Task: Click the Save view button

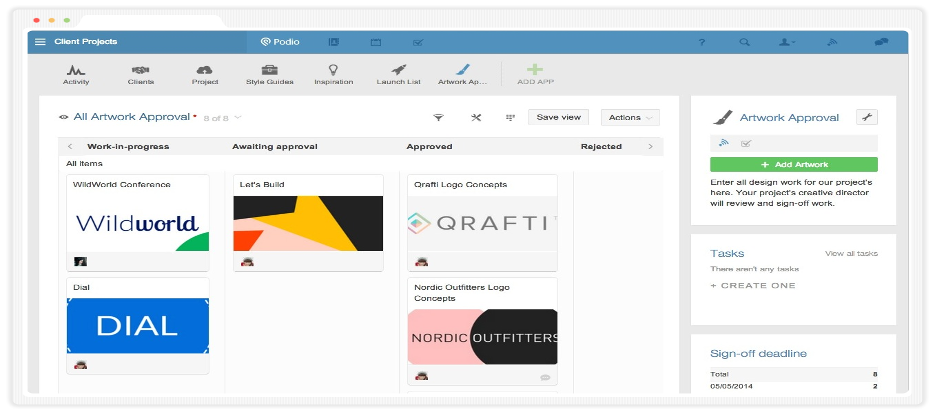Action: 558,118
